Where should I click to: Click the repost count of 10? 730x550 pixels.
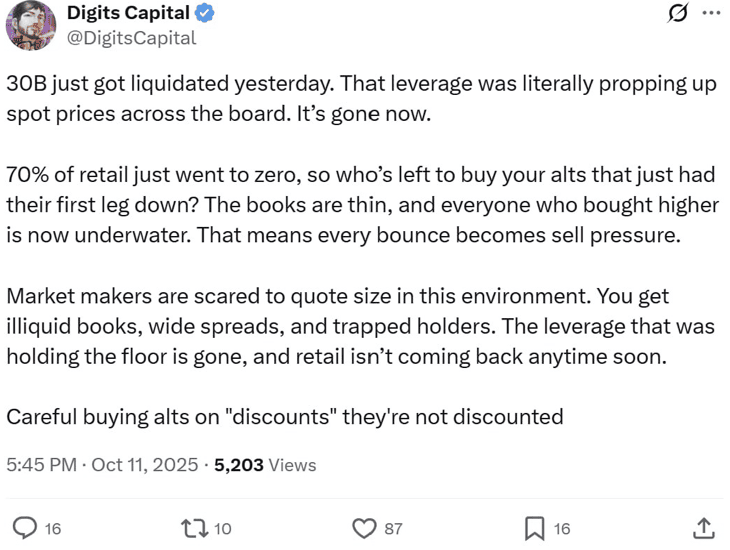point(223,528)
